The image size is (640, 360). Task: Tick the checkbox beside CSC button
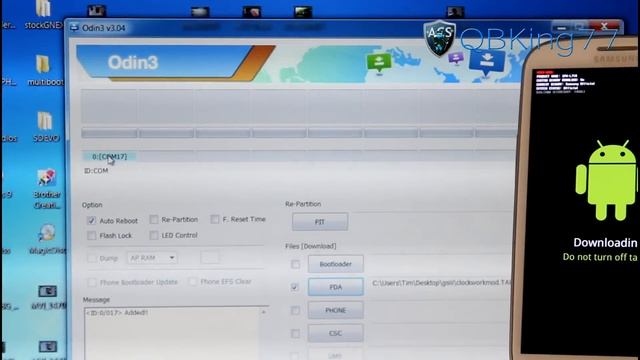pyautogui.click(x=295, y=333)
